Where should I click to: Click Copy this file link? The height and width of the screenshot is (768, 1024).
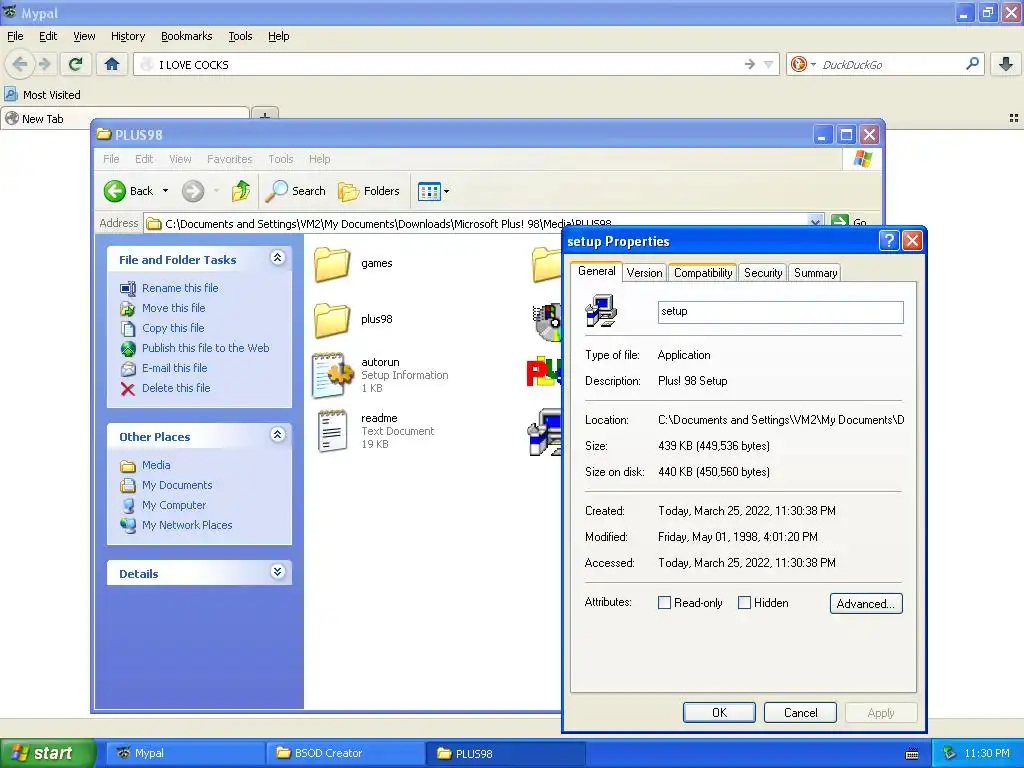173,328
